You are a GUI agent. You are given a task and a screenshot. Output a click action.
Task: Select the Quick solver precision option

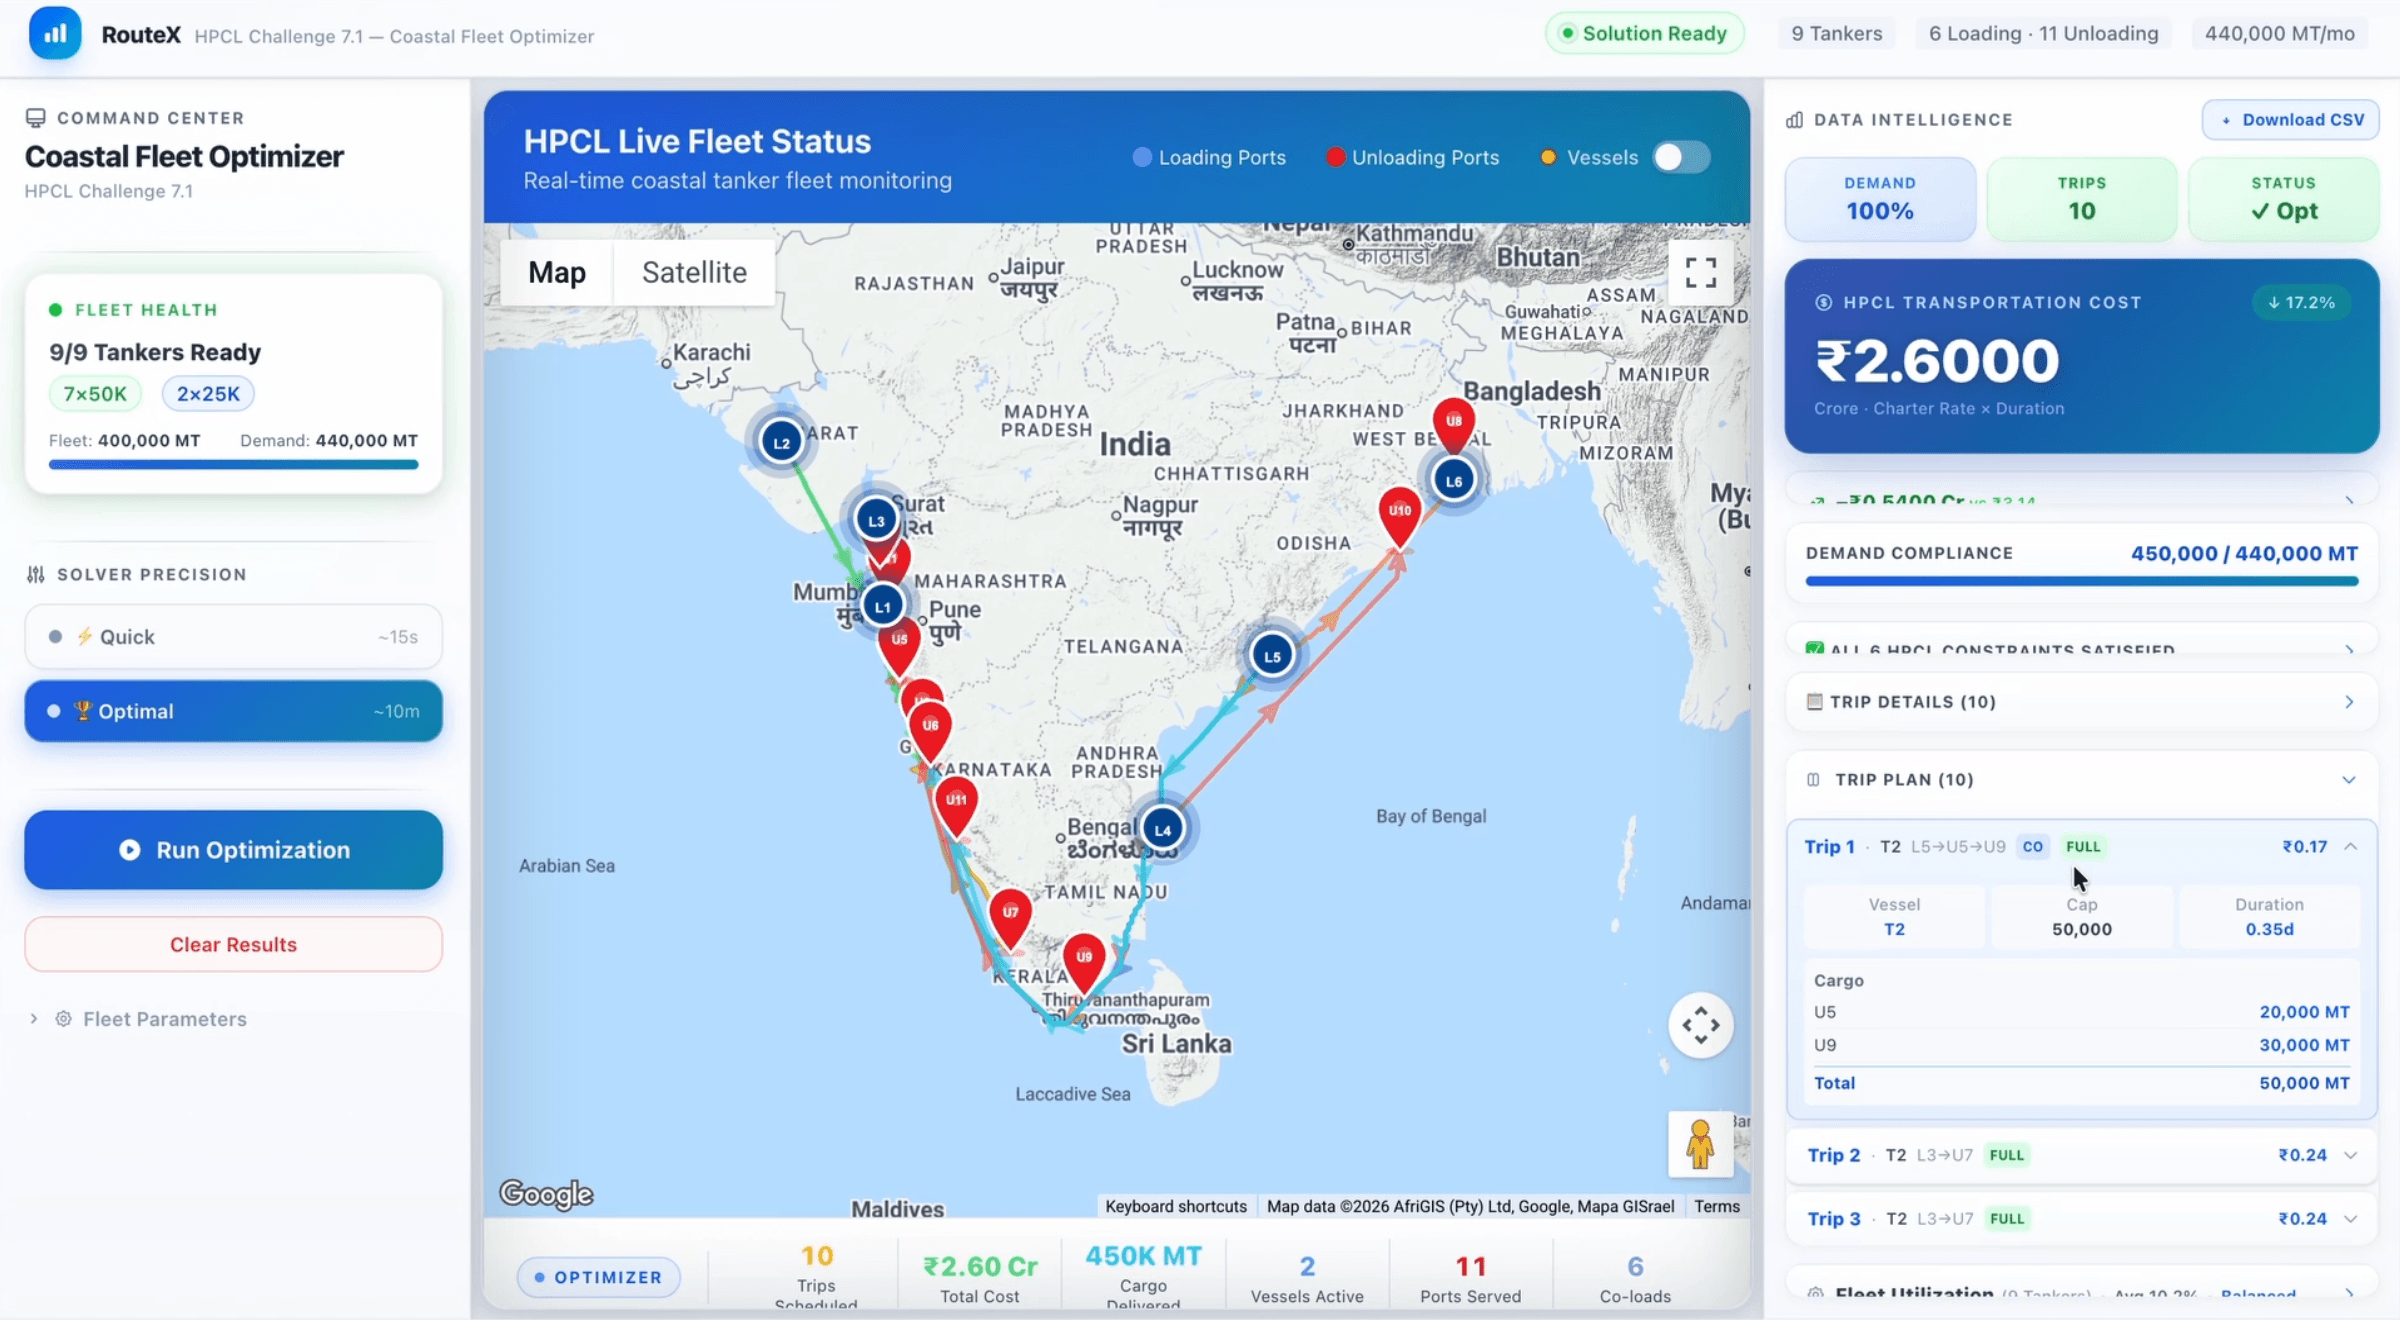pos(233,637)
